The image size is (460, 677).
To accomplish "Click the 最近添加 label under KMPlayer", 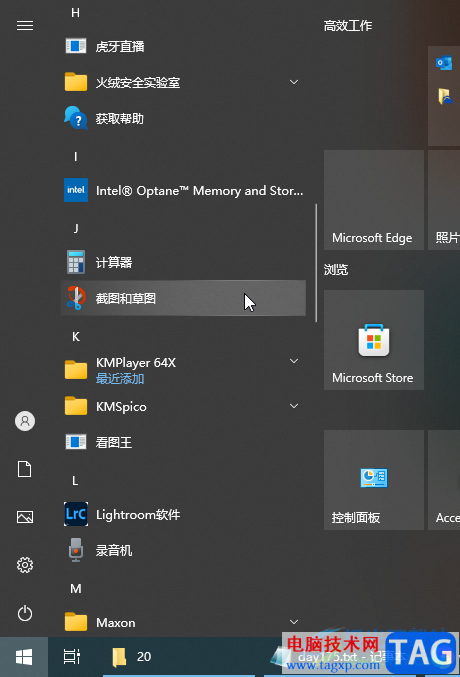I will point(120,379).
